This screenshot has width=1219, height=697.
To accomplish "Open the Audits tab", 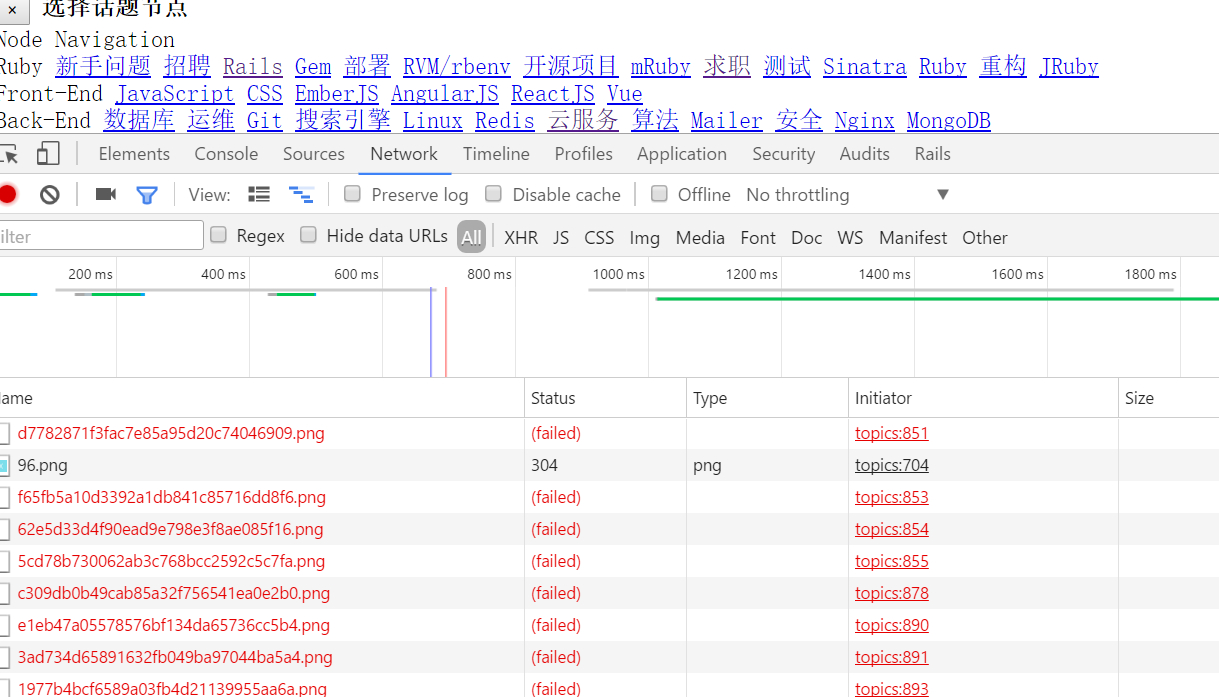I will 865,154.
